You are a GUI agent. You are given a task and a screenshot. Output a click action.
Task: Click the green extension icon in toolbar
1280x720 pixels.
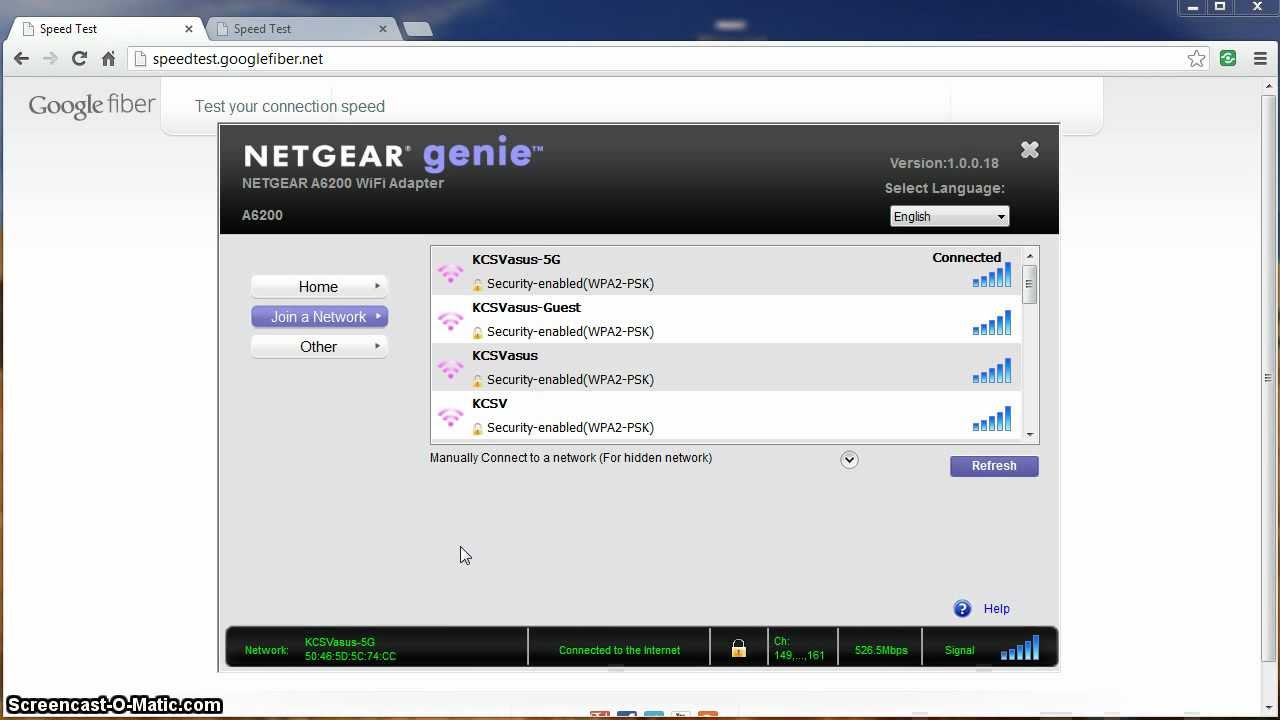(1228, 59)
